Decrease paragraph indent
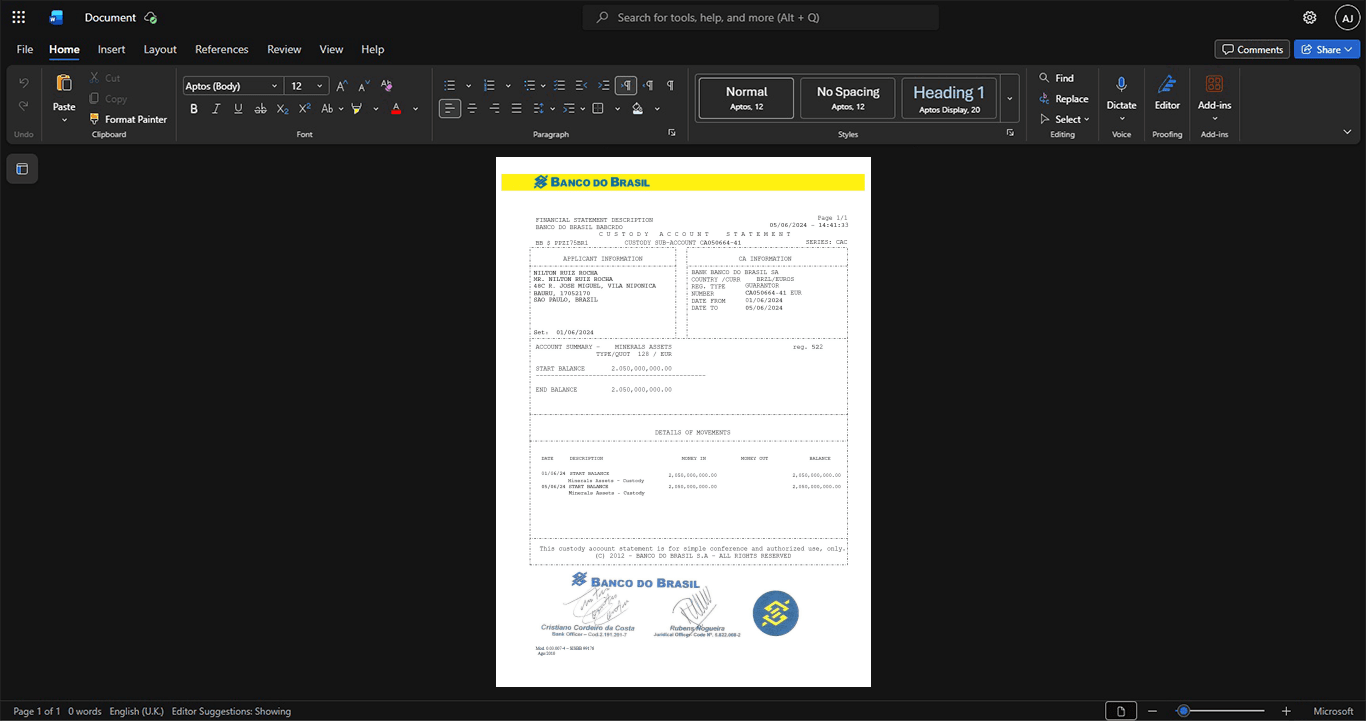The width and height of the screenshot is (1366, 721). click(x=582, y=85)
